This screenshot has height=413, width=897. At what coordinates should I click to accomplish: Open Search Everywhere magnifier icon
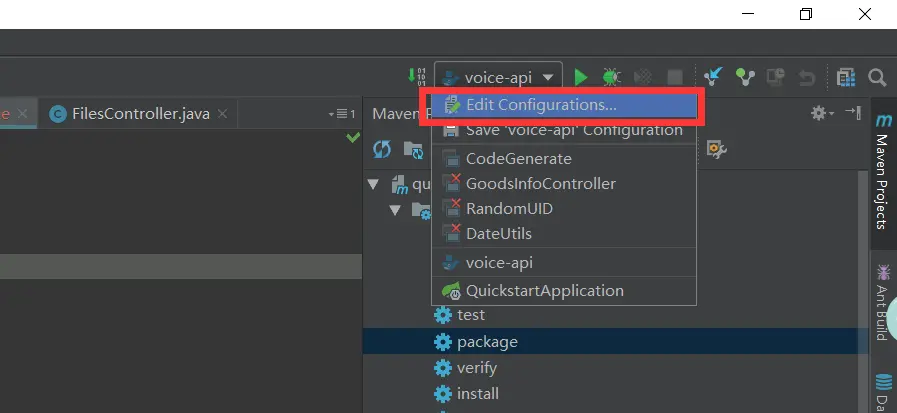click(x=876, y=77)
